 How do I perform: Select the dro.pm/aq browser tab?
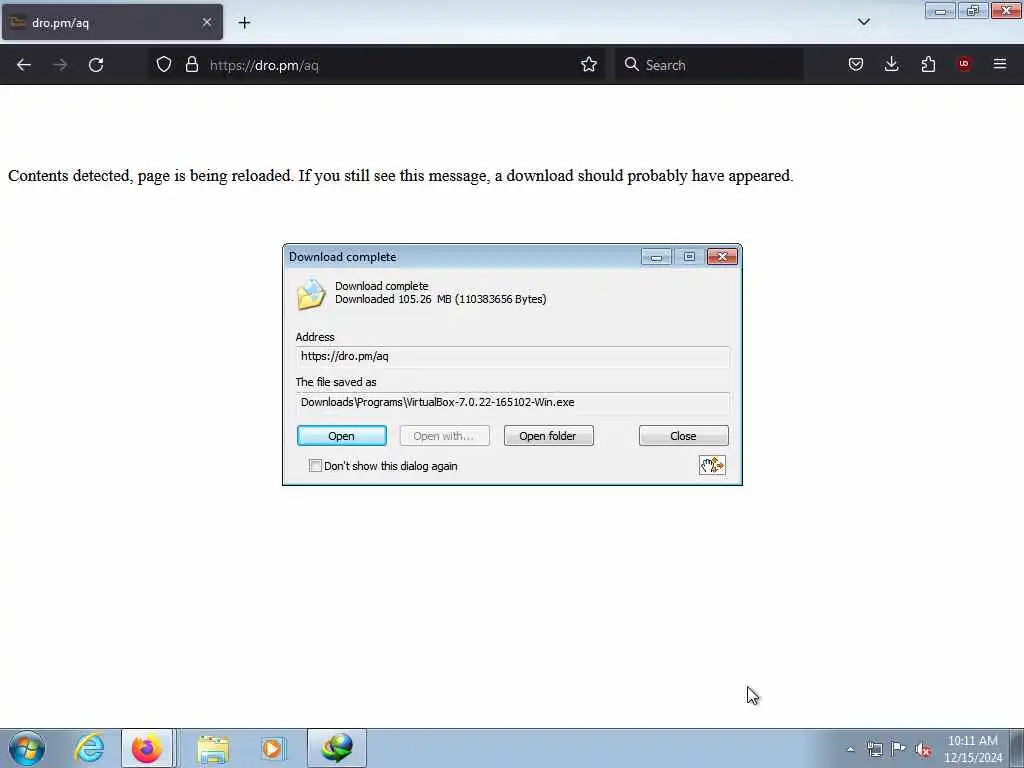pyautogui.click(x=112, y=22)
